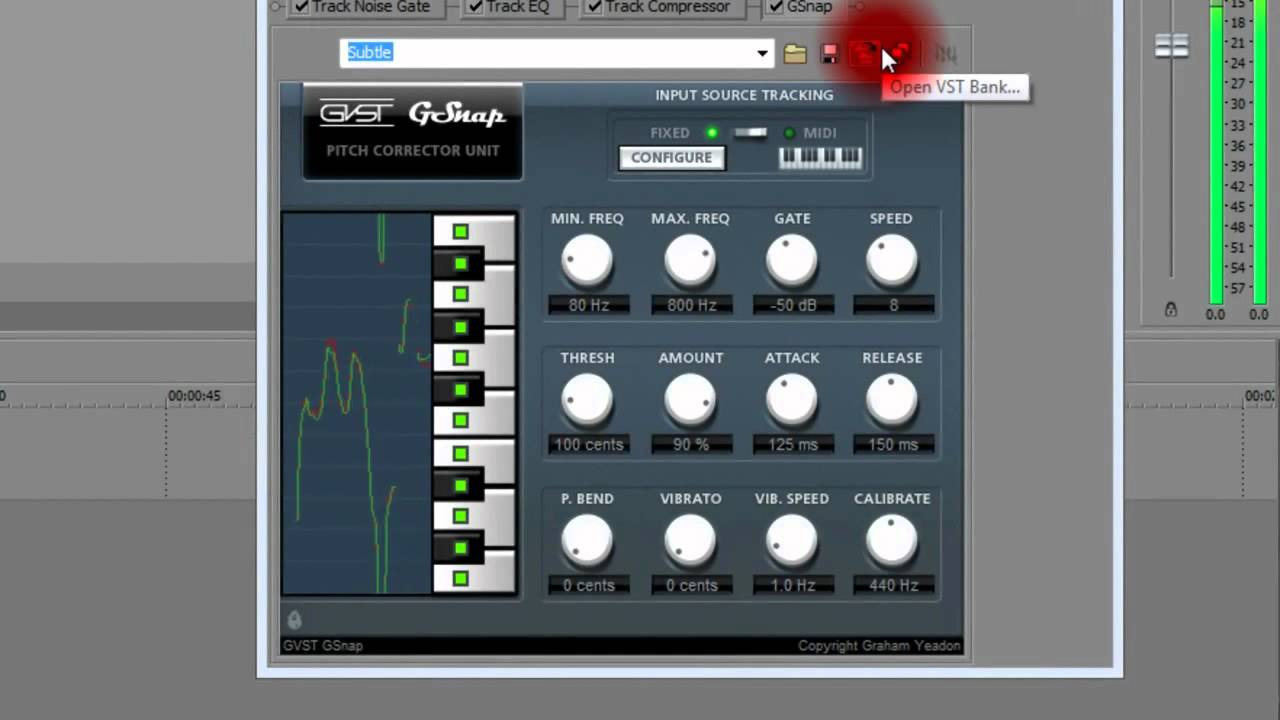This screenshot has height=720, width=1280.
Task: Click the lock icon under the volume fader
Action: coord(1171,310)
